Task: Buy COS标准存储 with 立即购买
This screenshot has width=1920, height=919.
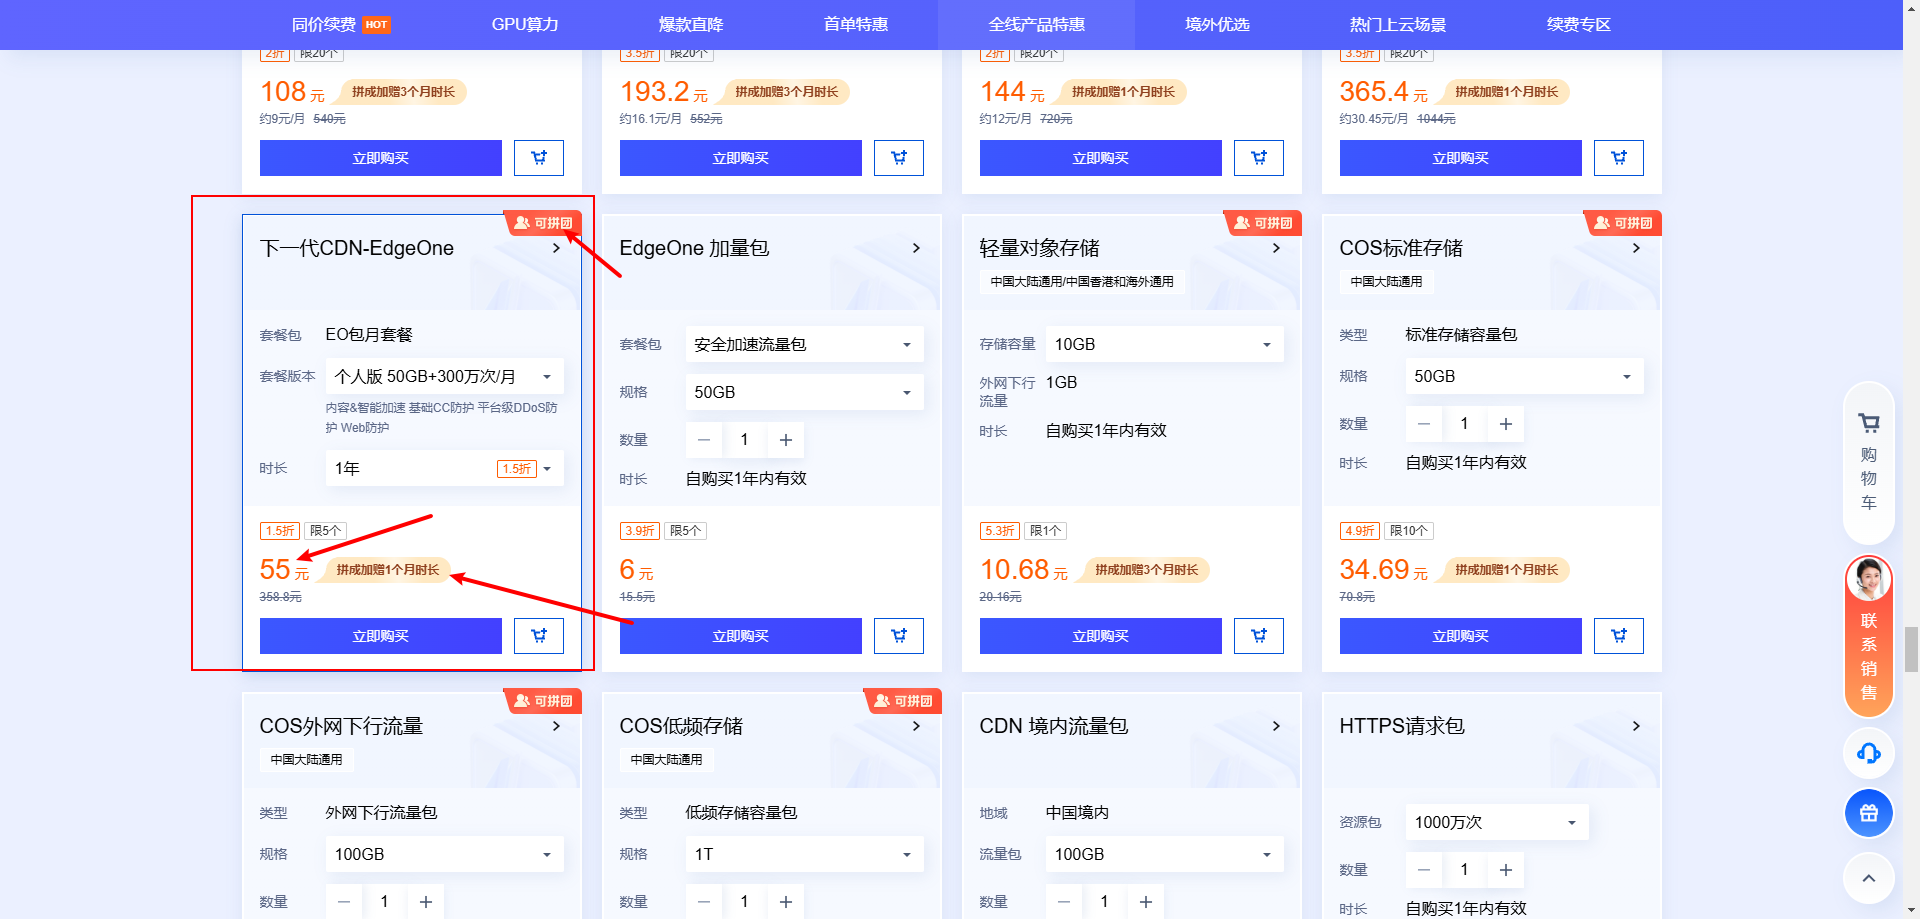Action: tap(1461, 636)
